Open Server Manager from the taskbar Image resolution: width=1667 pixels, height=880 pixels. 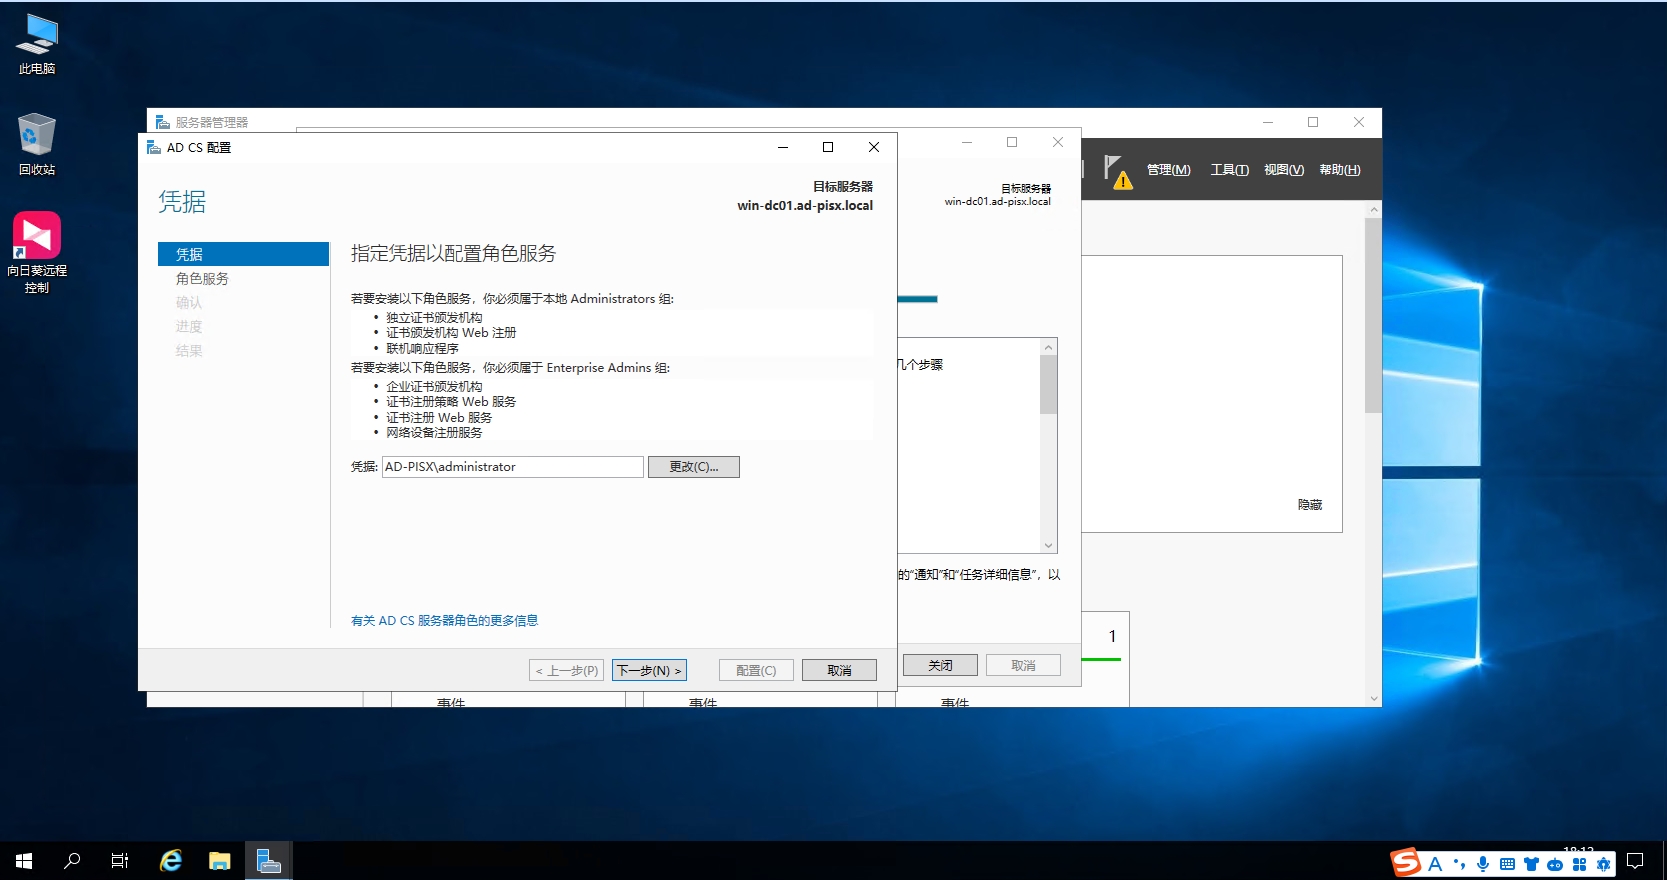coord(268,861)
